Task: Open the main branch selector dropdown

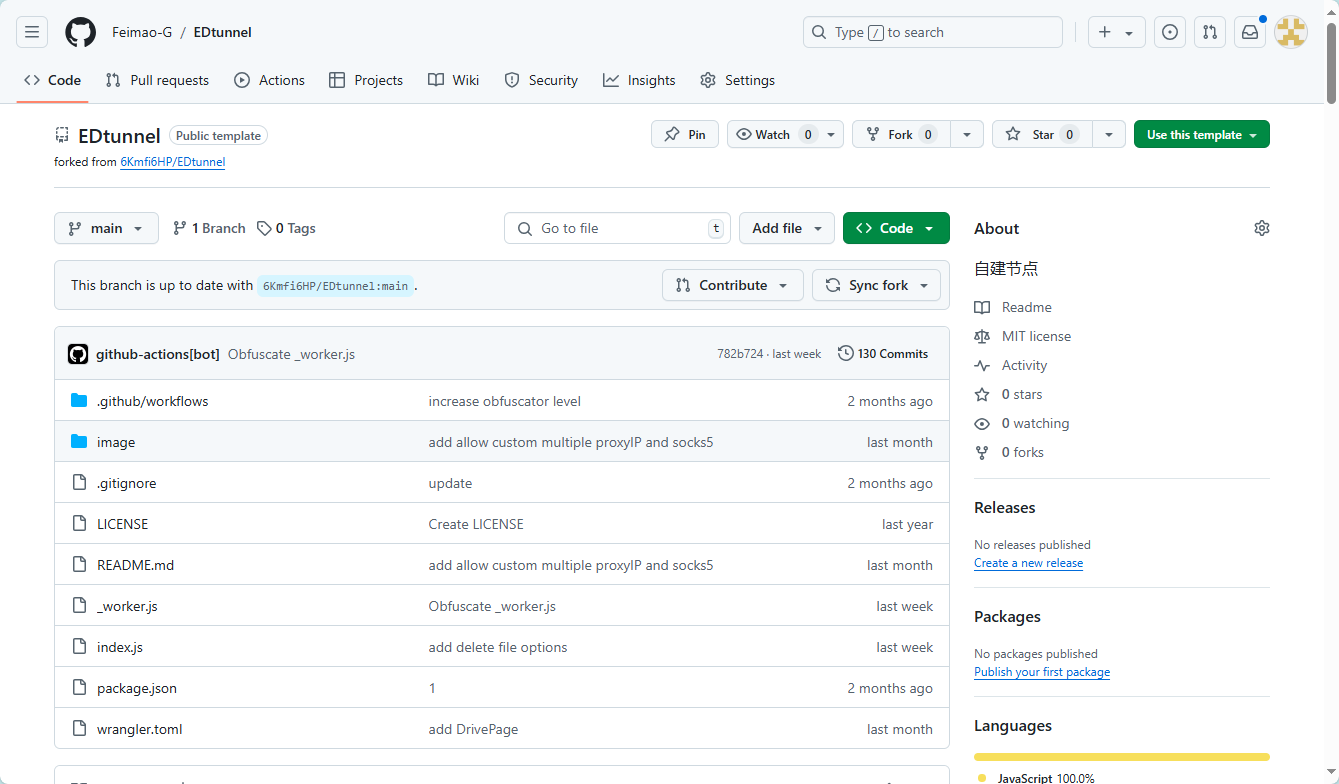Action: (x=106, y=228)
